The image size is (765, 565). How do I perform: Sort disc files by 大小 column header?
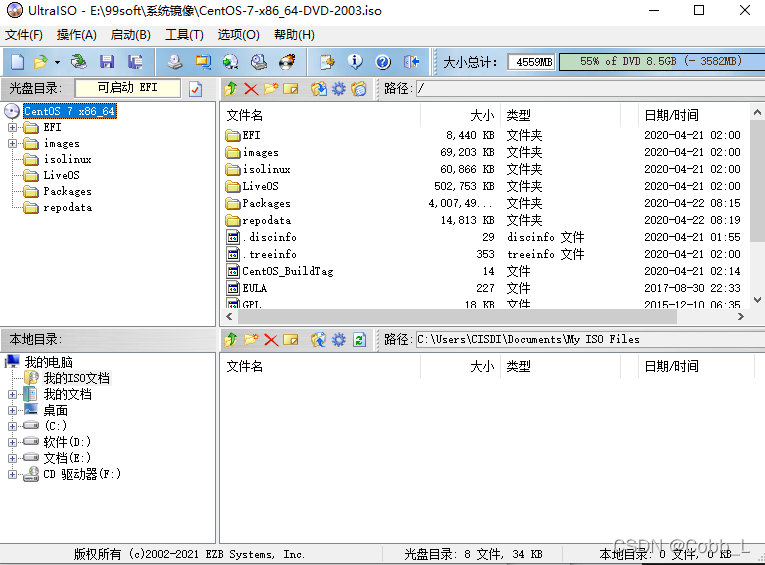(x=460, y=115)
